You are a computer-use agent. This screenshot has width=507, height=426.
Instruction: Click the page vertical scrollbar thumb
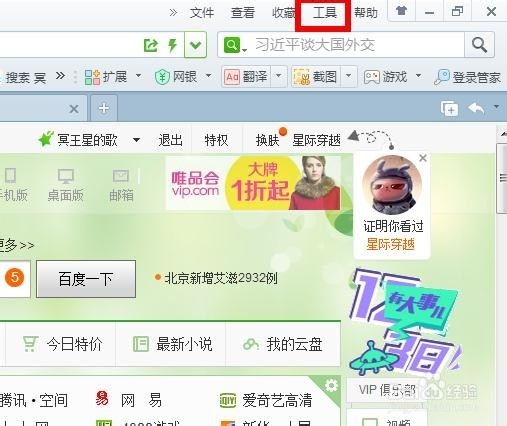pyautogui.click(x=502, y=178)
